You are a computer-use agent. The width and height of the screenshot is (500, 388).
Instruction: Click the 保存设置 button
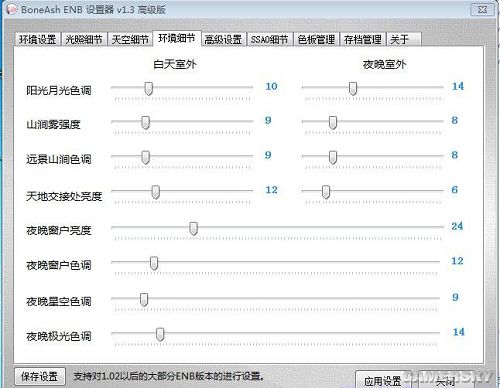pyautogui.click(x=40, y=377)
